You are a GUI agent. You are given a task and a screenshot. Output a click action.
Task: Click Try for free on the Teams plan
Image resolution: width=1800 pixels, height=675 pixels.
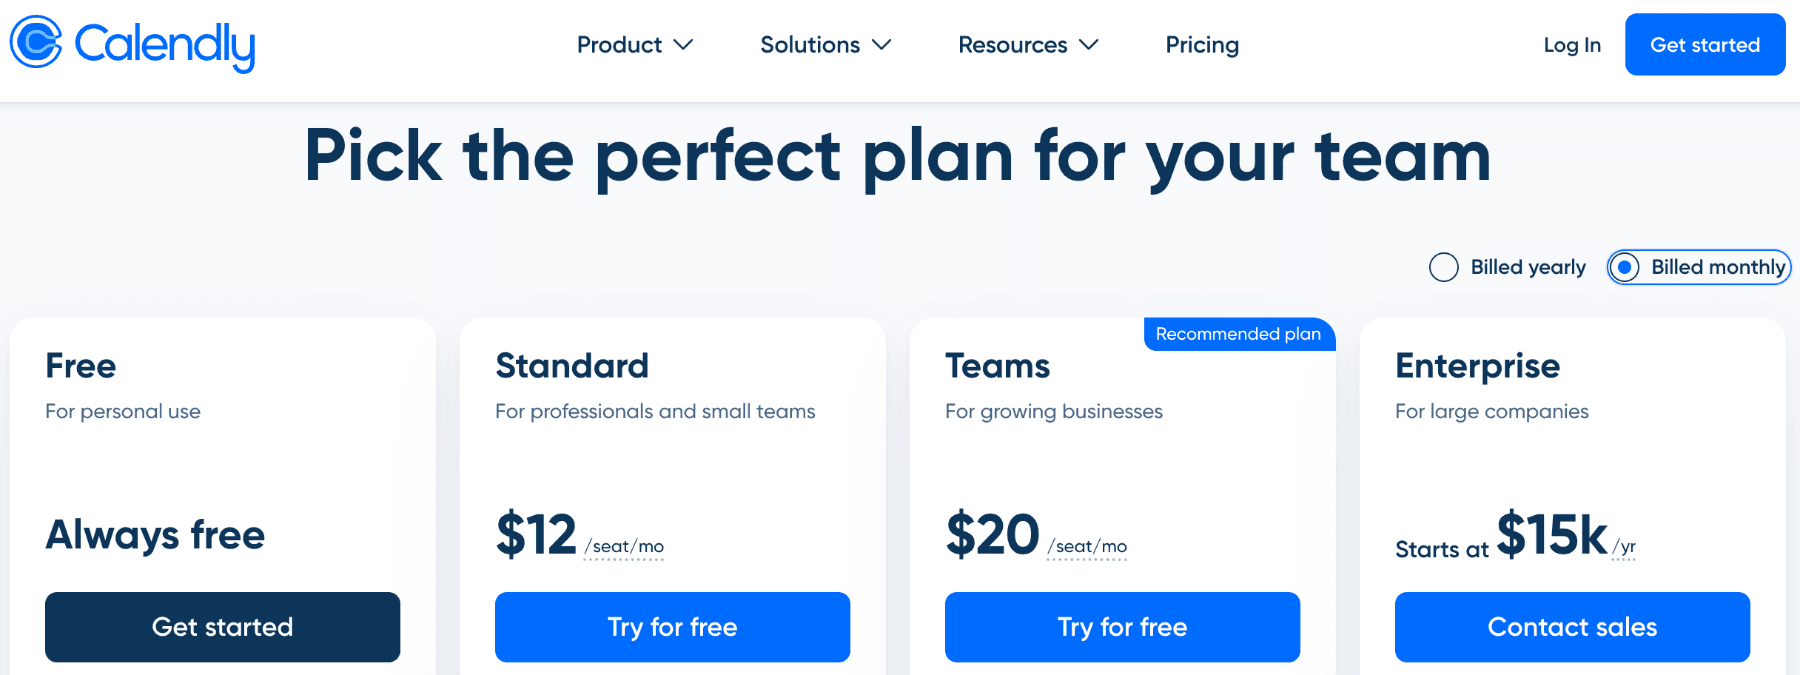click(1122, 627)
